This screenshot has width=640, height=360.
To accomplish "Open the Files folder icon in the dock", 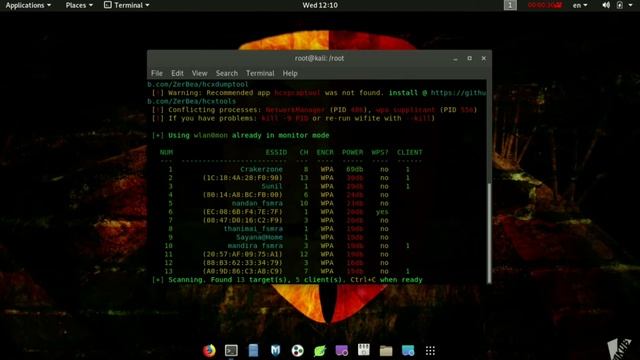I will coord(386,351).
